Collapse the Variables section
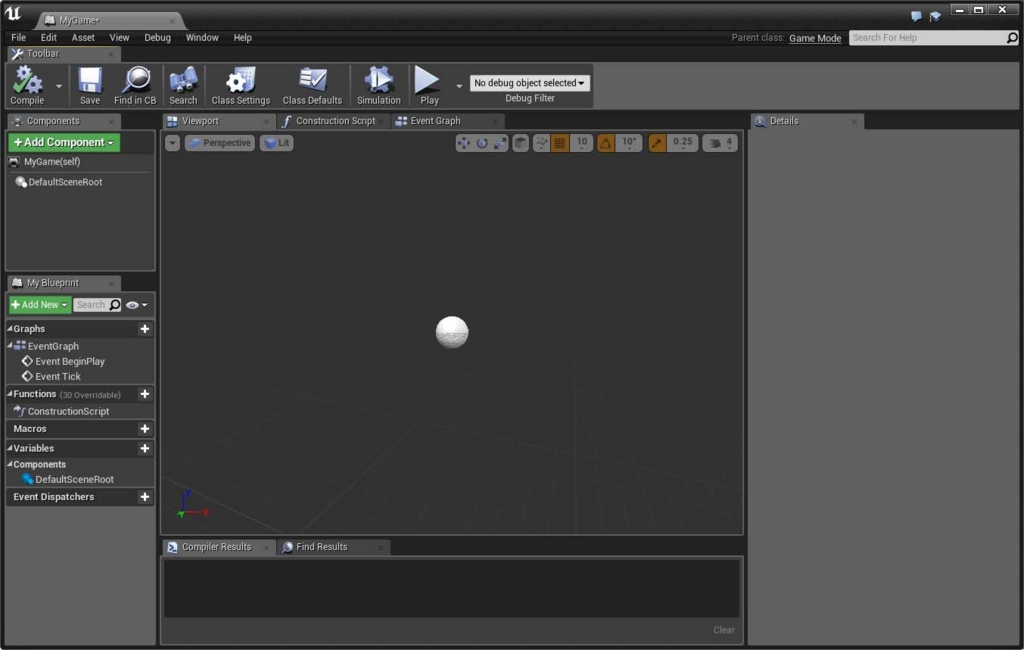This screenshot has height=650, width=1024. (x=10, y=448)
